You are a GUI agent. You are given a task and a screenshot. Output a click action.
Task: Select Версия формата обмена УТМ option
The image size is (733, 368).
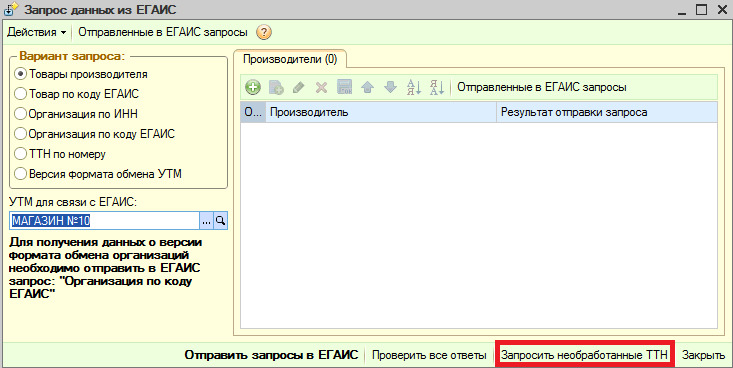tap(98, 174)
